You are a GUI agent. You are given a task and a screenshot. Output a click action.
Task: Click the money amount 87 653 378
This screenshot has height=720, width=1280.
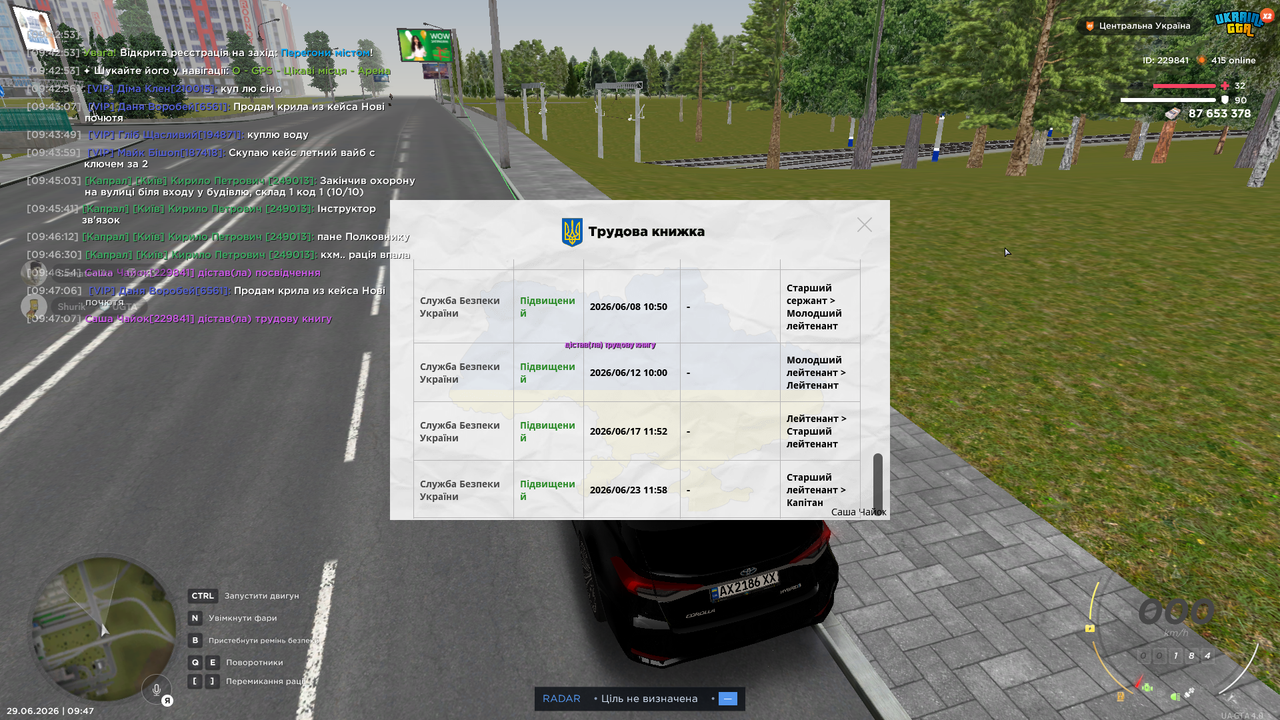click(1219, 114)
